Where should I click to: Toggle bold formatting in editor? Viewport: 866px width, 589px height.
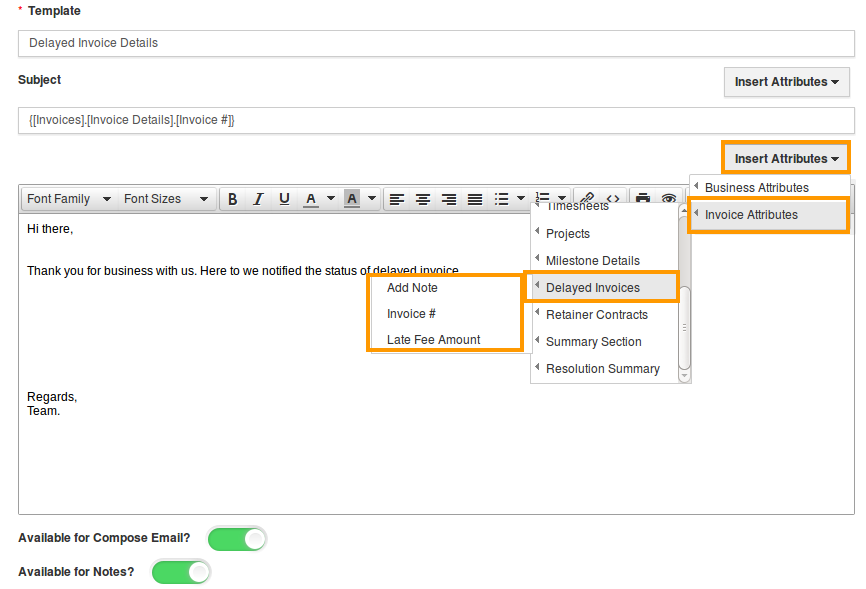pyautogui.click(x=232, y=199)
